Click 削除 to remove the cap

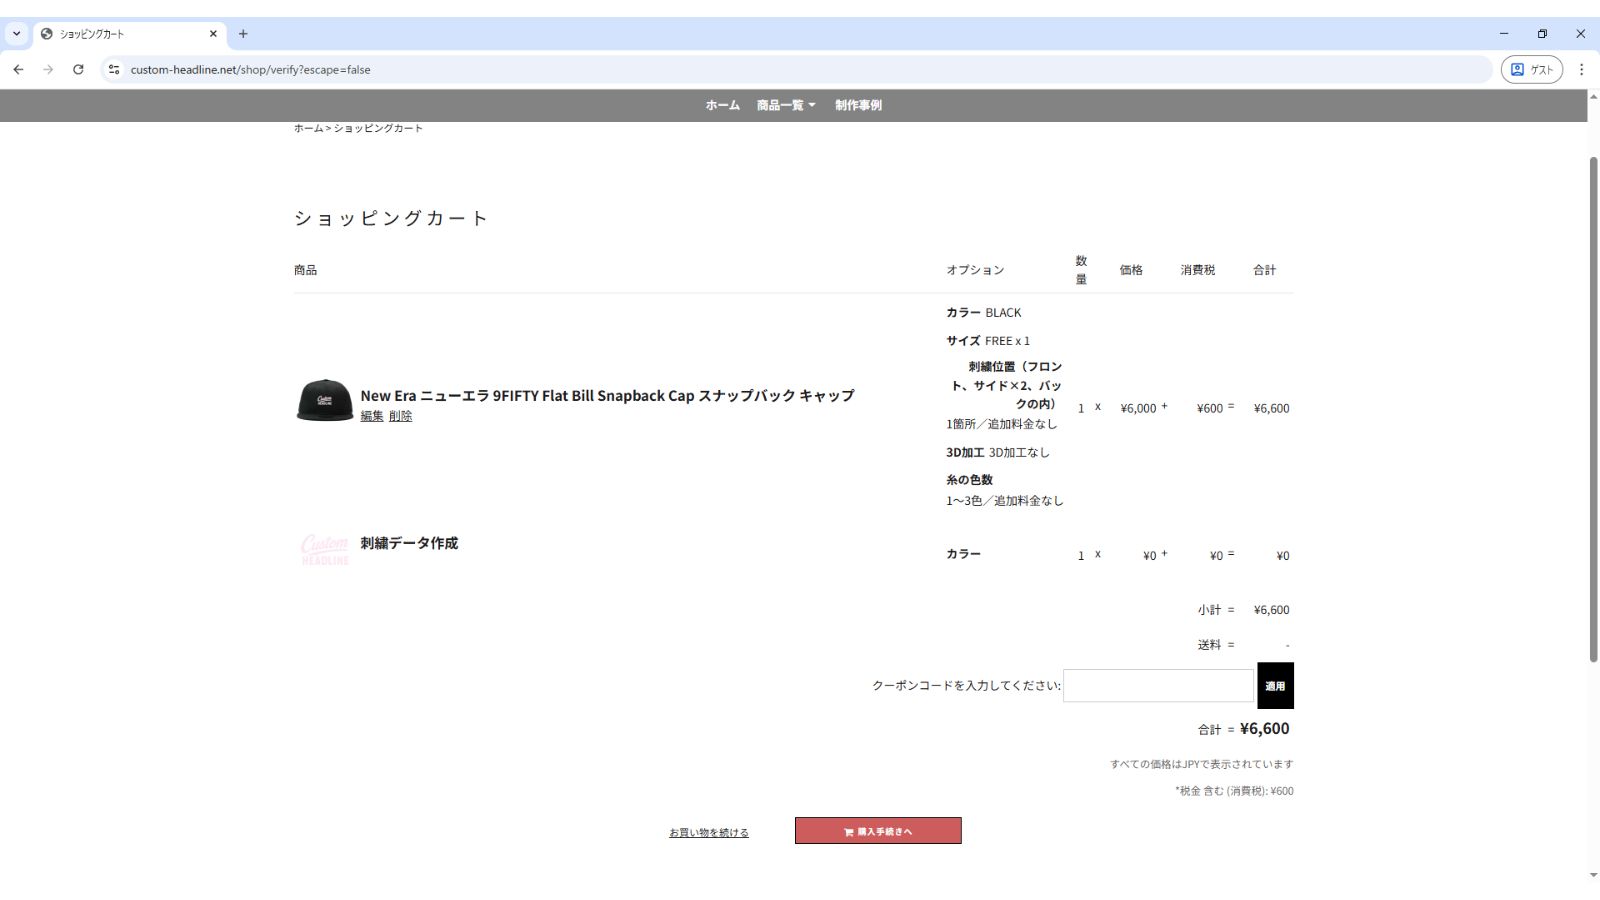point(400,417)
